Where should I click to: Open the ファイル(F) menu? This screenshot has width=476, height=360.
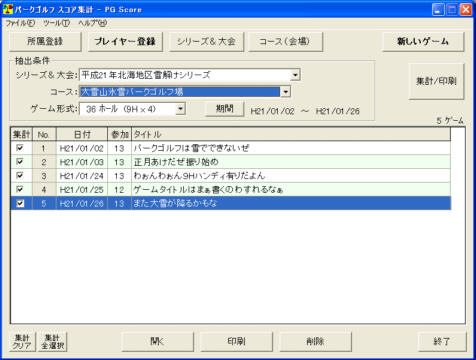point(20,23)
